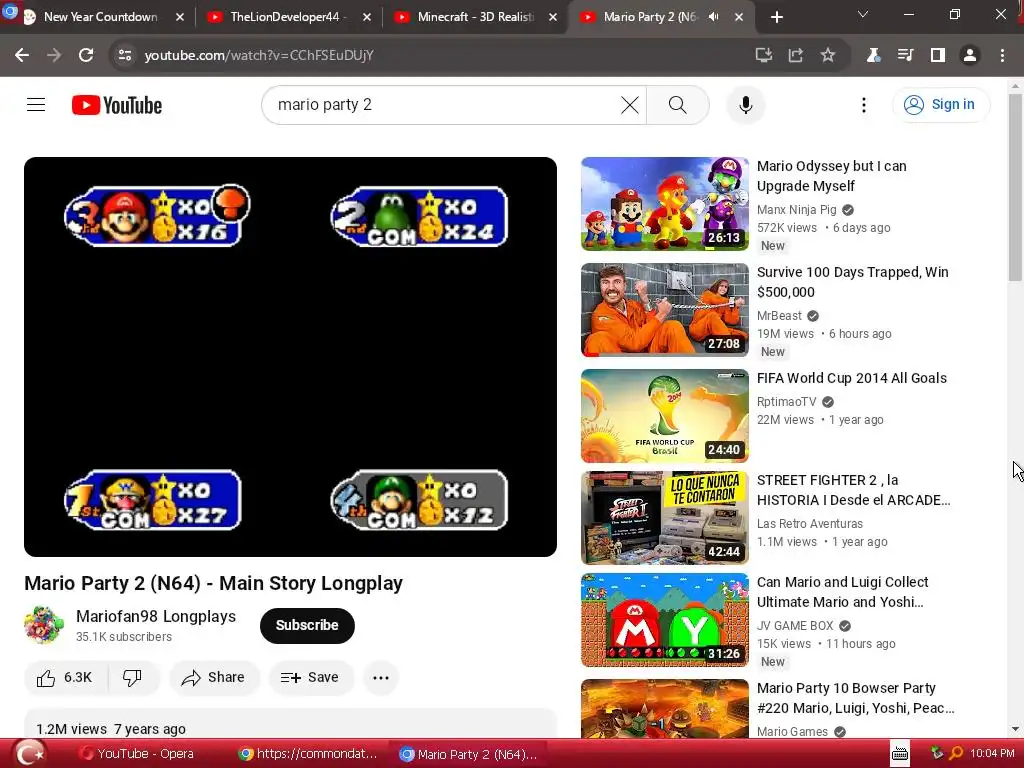Open tab search chevron

pyautogui.click(x=863, y=14)
